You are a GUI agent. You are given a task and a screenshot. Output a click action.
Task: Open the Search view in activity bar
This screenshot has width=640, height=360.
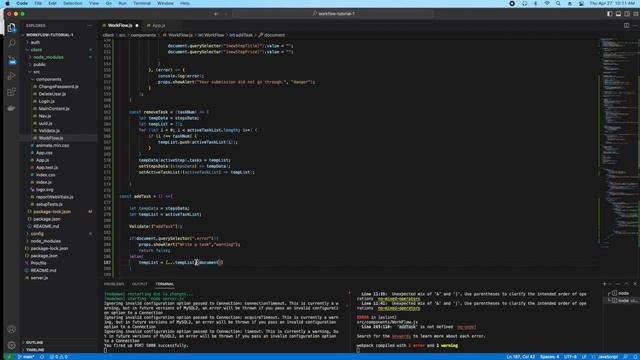(x=11, y=43)
